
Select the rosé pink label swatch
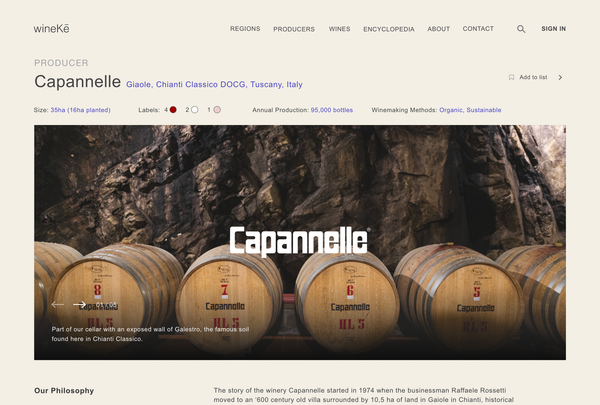tap(217, 110)
